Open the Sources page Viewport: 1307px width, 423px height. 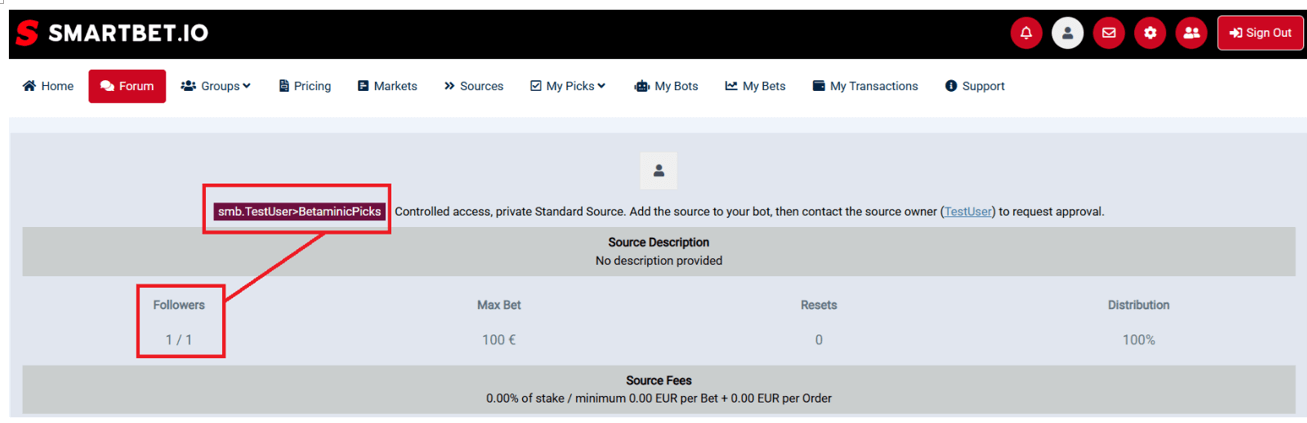point(474,86)
